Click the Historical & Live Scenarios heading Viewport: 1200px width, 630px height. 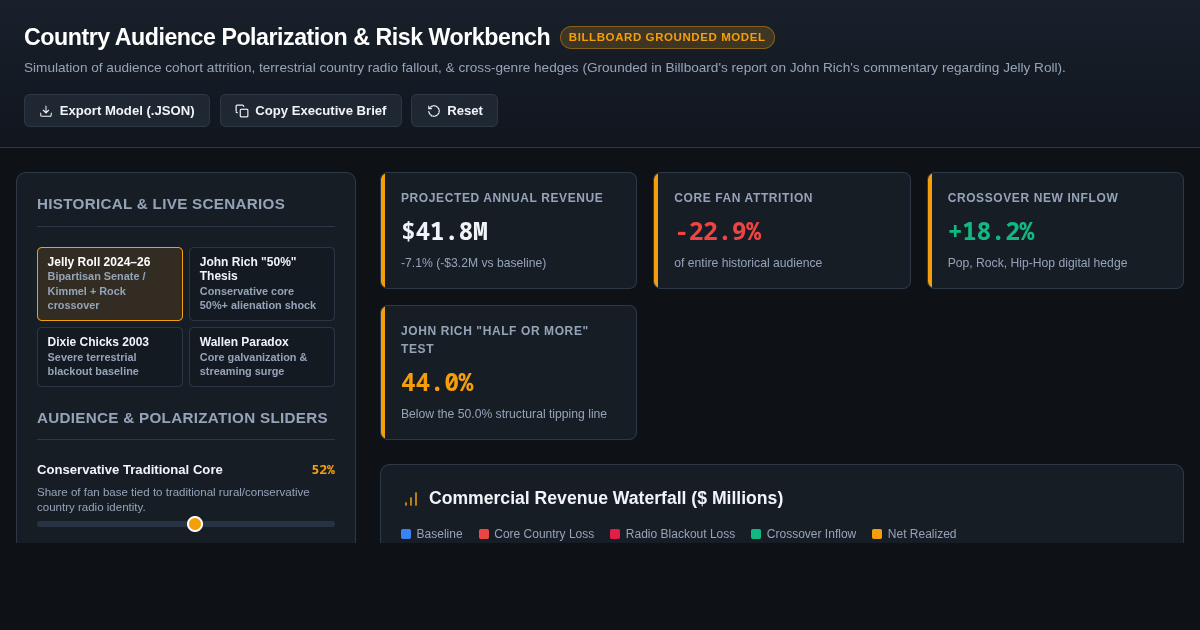[x=161, y=204]
